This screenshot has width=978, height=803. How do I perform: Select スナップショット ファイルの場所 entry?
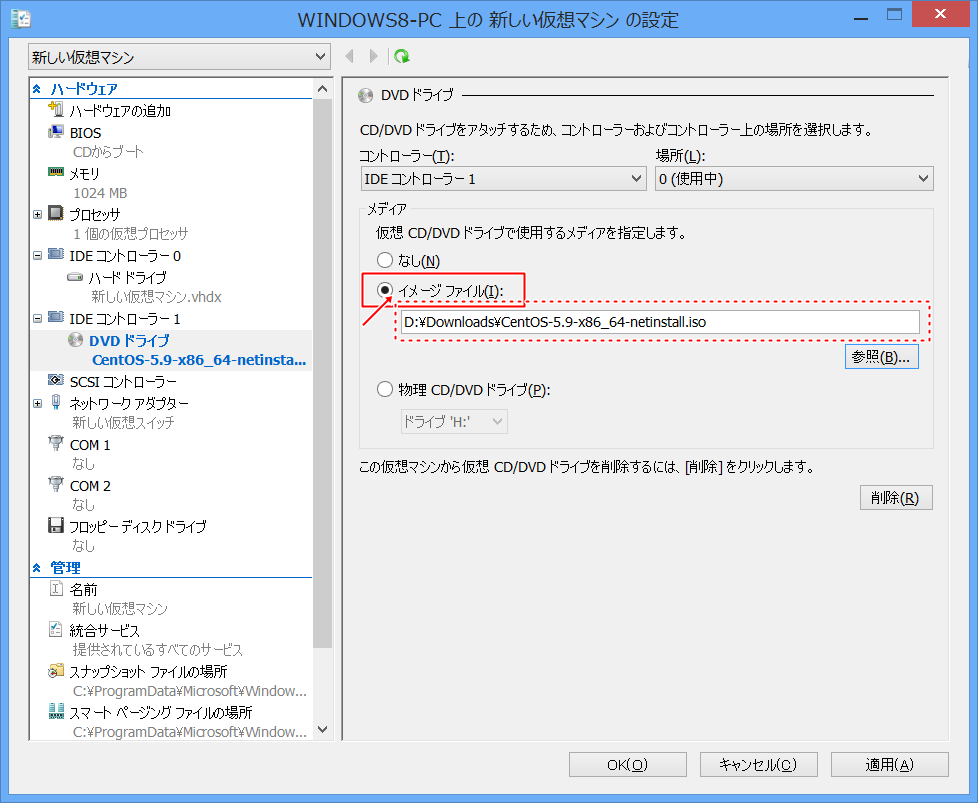(148, 672)
